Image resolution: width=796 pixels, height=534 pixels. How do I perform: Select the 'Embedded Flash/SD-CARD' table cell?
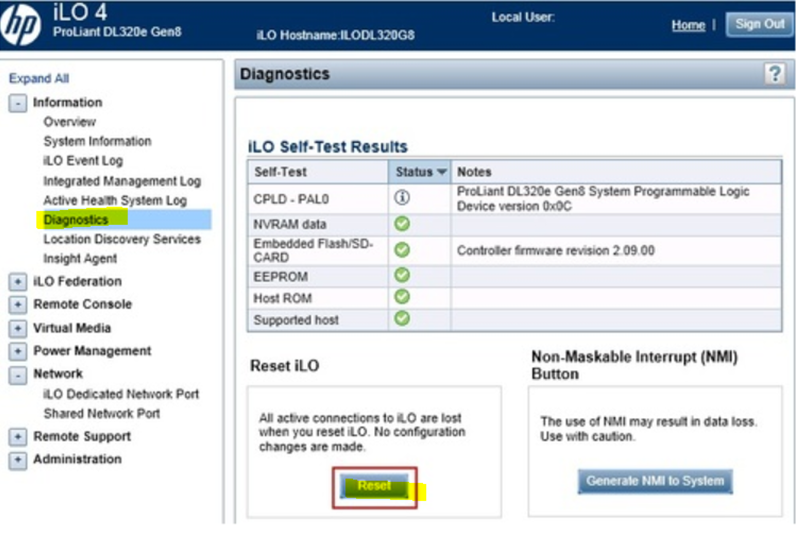(318, 251)
